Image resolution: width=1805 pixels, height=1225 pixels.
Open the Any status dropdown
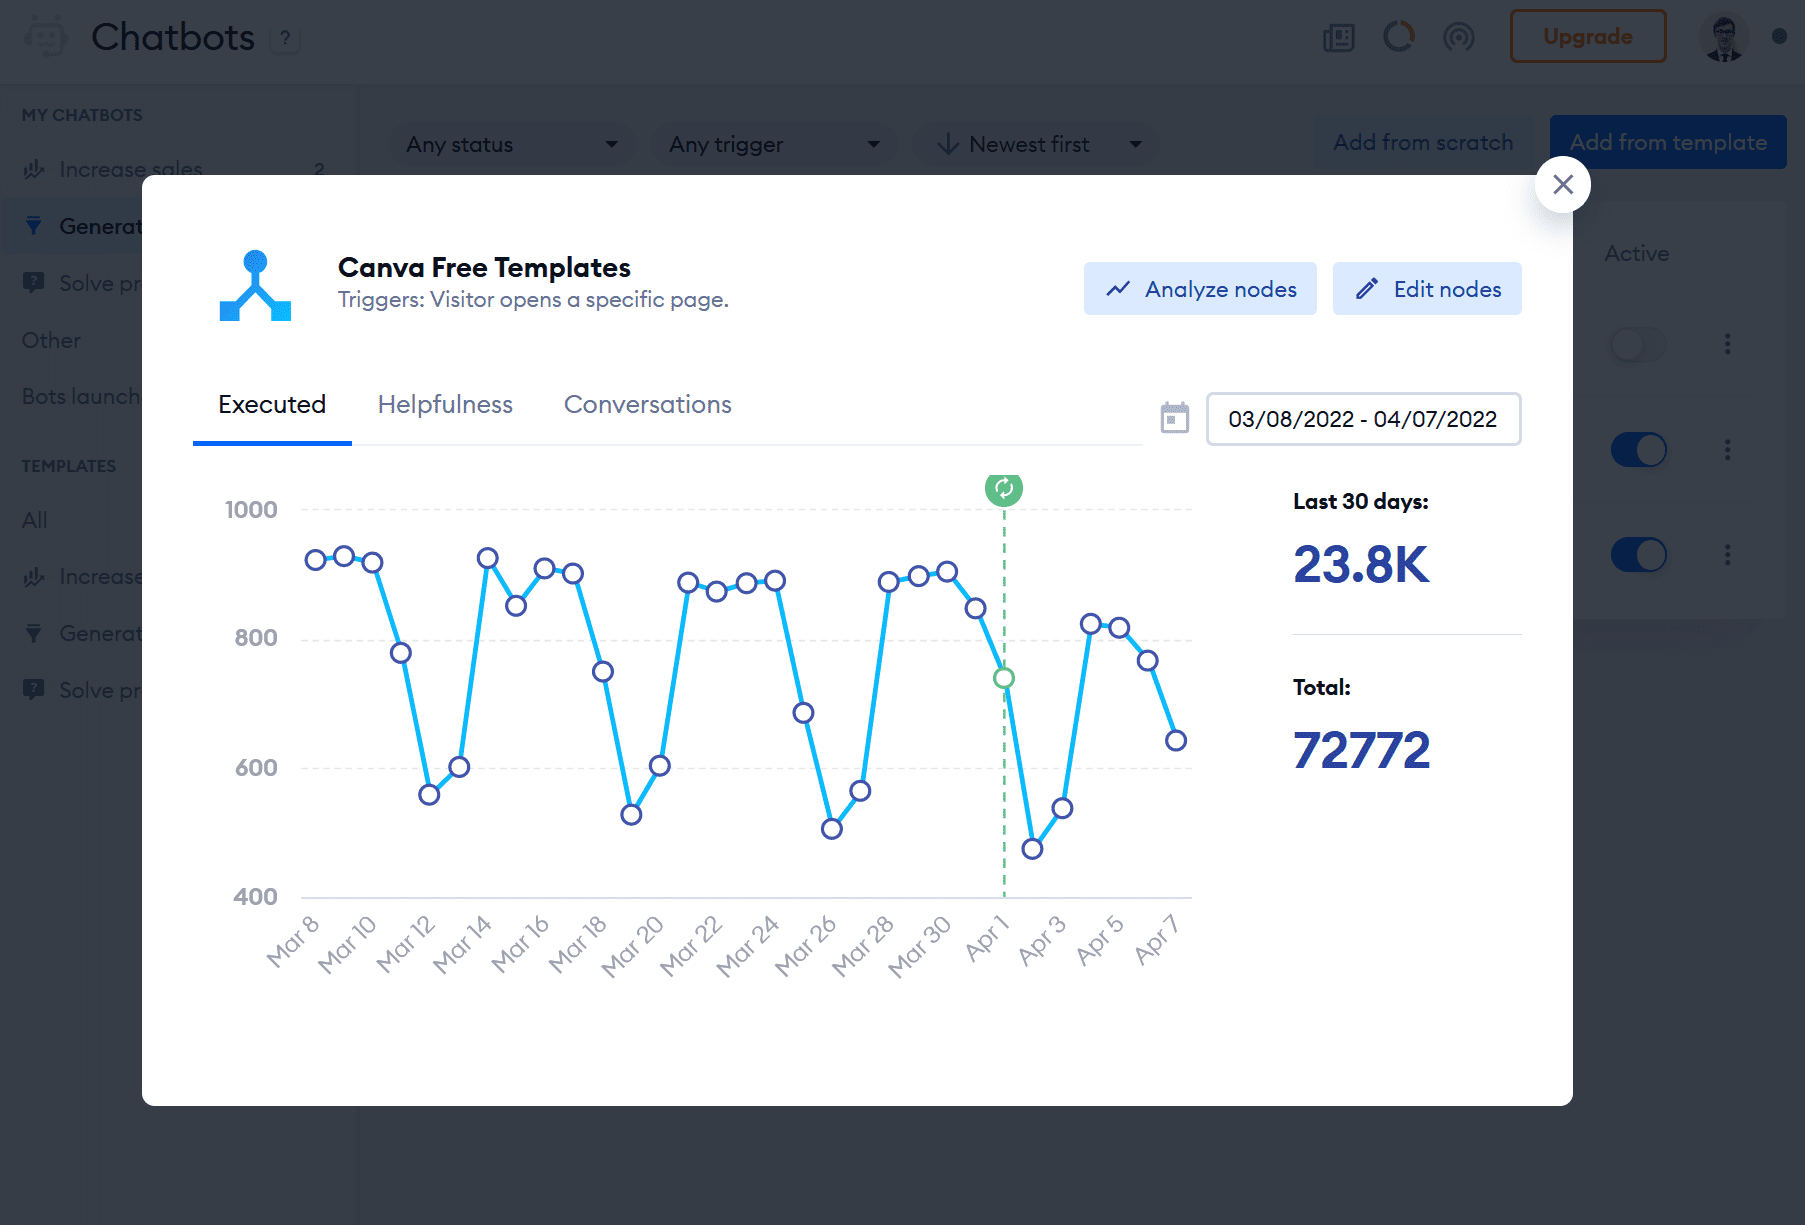point(511,145)
